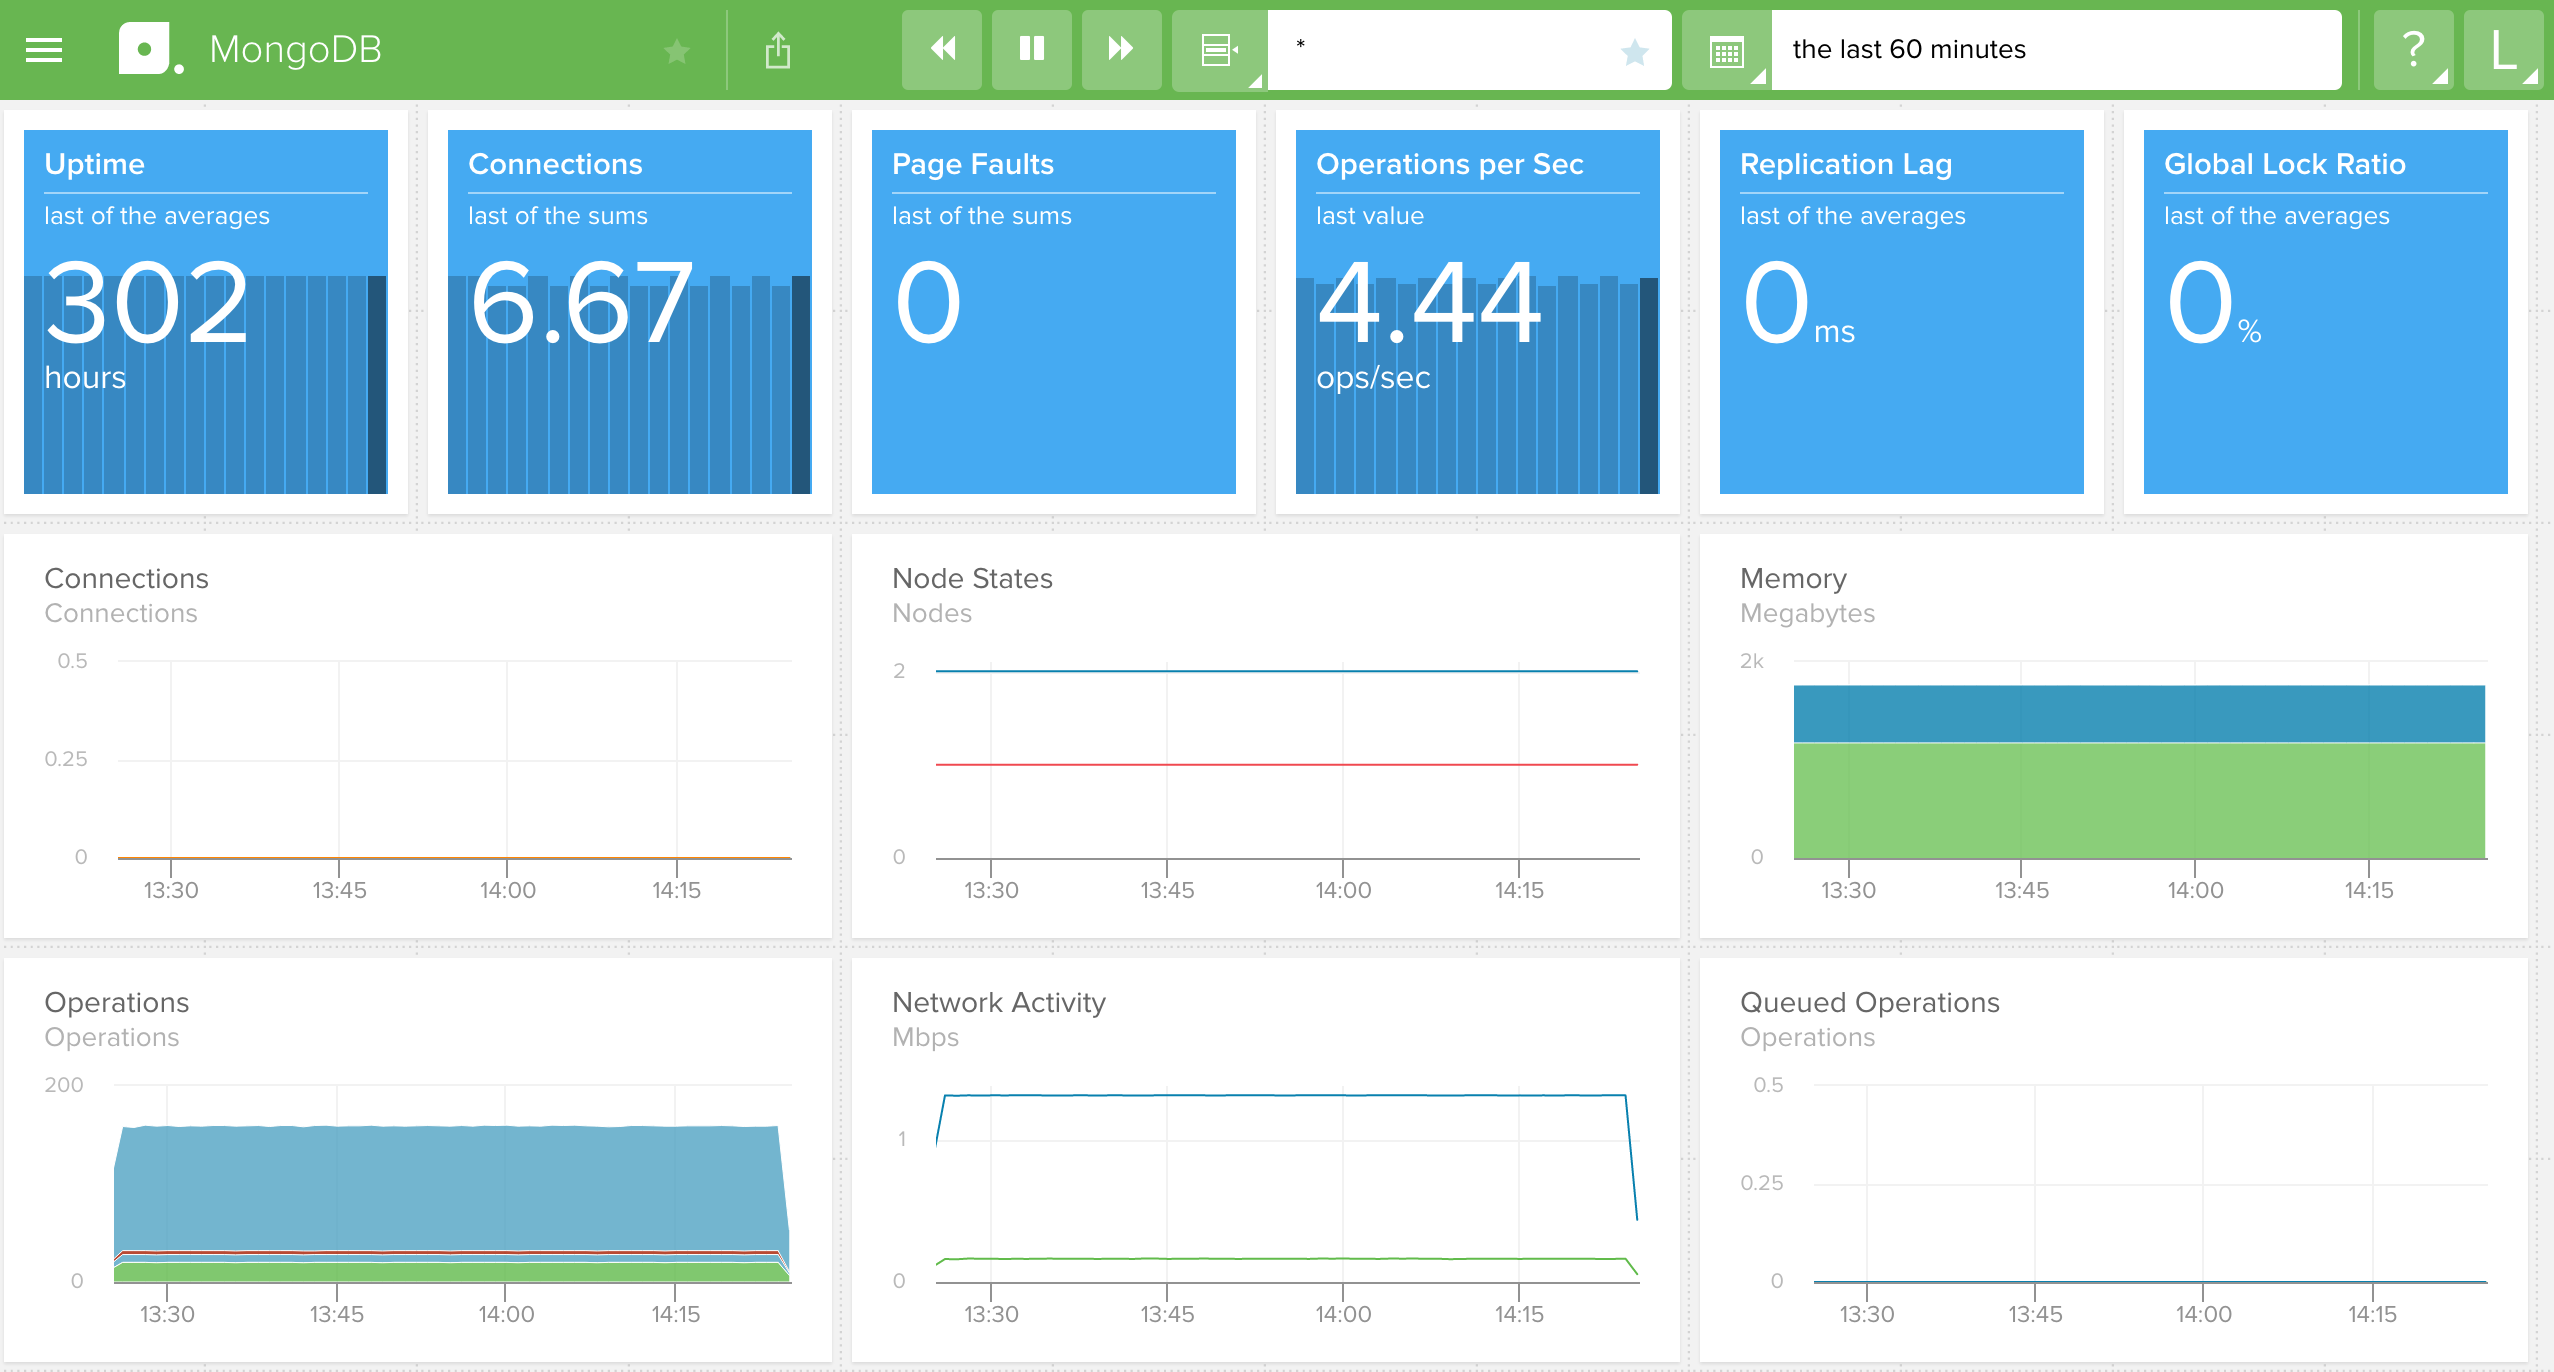Open the Connections 6.67 tile
The height and width of the screenshot is (1372, 2554).
click(630, 312)
